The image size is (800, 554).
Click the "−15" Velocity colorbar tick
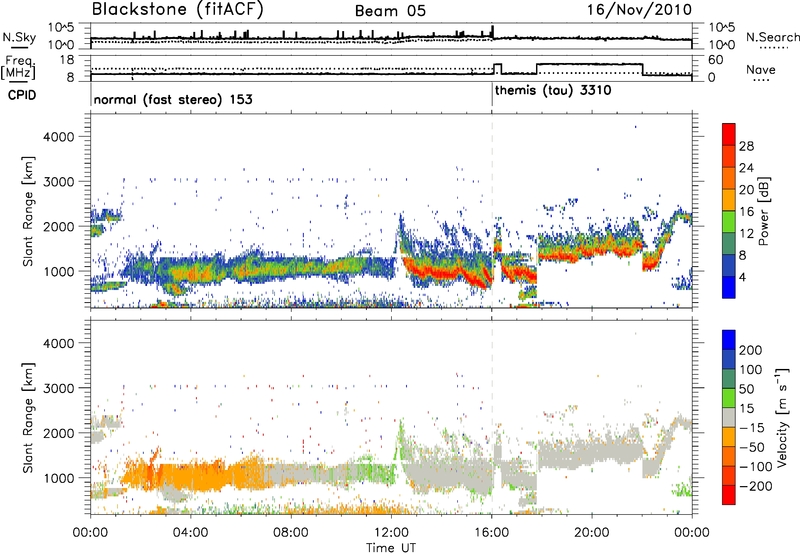[x=752, y=427]
